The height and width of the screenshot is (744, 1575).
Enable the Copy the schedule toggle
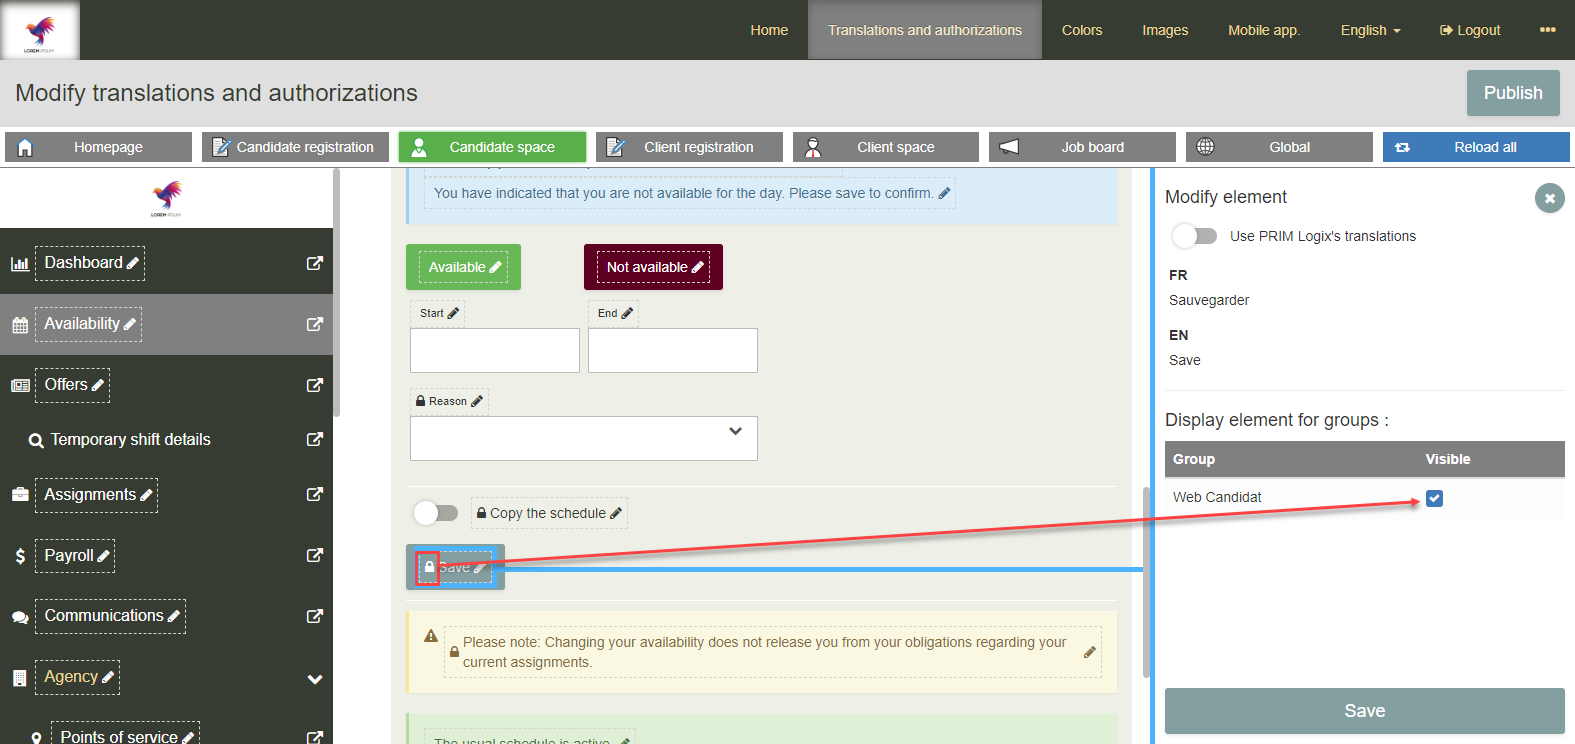tap(436, 513)
